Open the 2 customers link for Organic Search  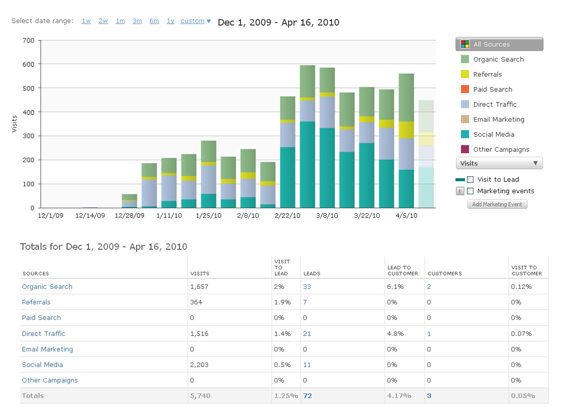[x=429, y=287]
